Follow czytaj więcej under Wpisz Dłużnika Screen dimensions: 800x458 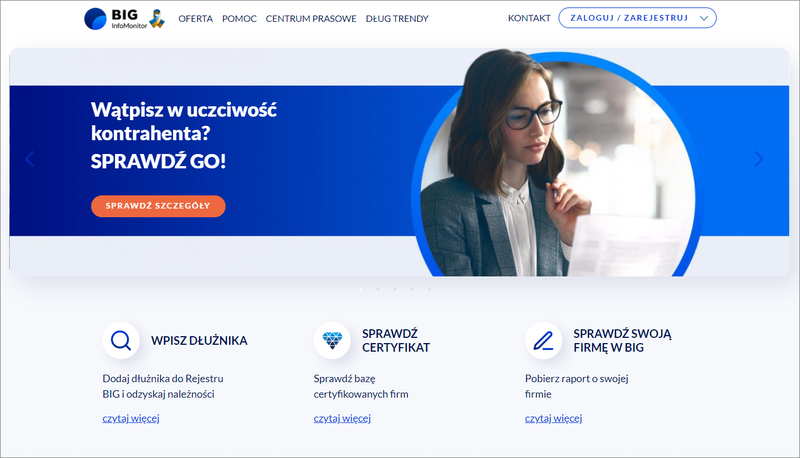click(x=131, y=418)
